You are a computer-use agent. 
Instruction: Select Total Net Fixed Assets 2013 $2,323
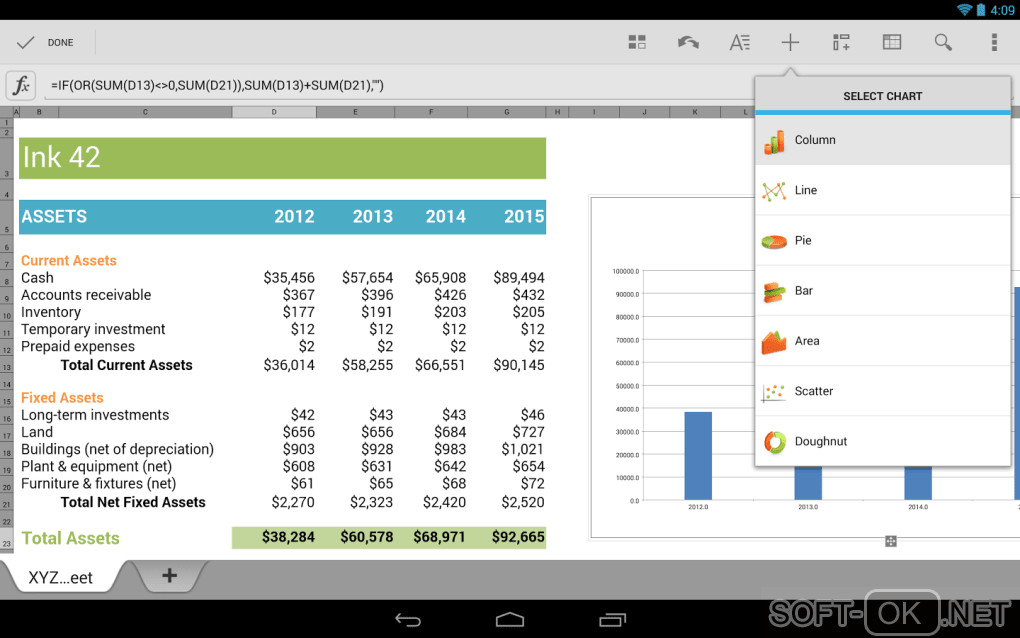pyautogui.click(x=371, y=502)
